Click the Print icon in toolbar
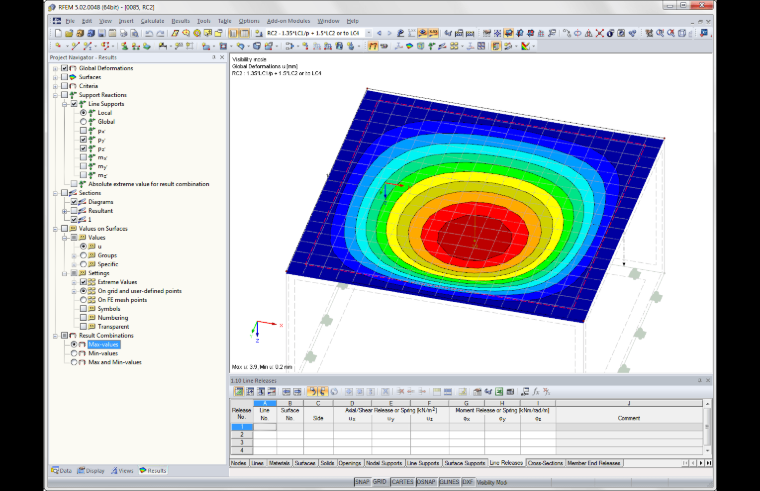This screenshot has height=491, width=760. [x=124, y=33]
